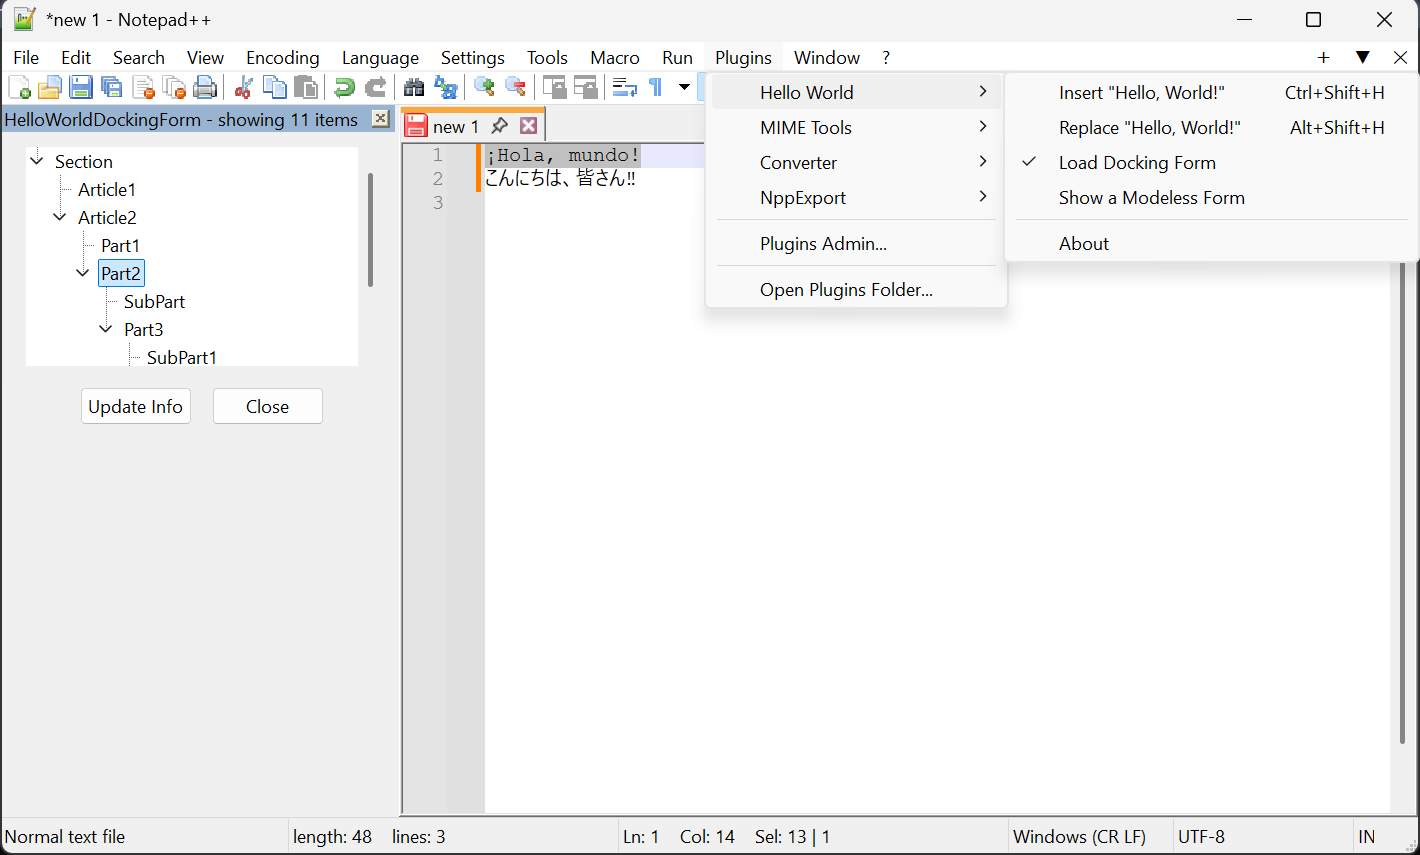Click the New file toolbar icon

(19, 87)
